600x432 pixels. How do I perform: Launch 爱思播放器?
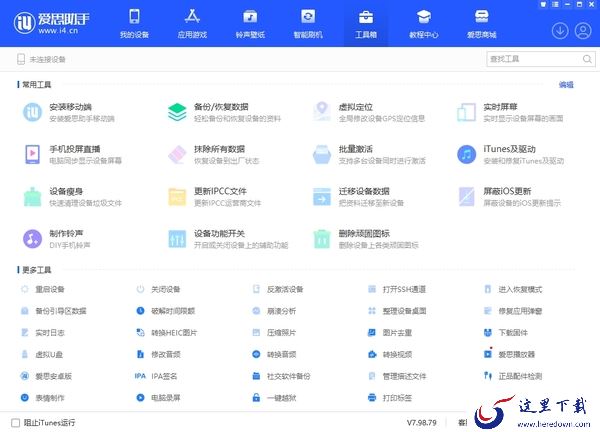click(x=509, y=354)
